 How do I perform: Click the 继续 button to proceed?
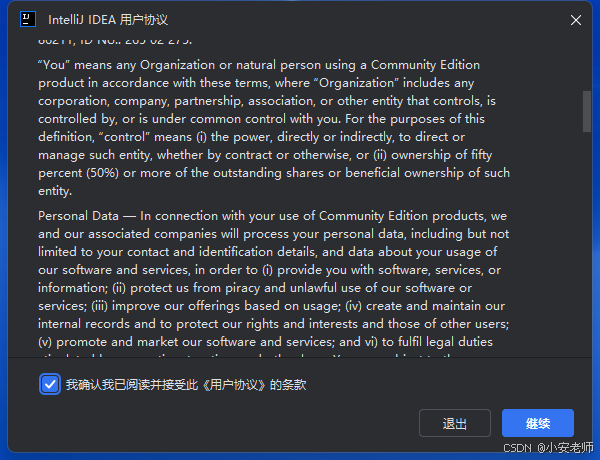pos(538,423)
